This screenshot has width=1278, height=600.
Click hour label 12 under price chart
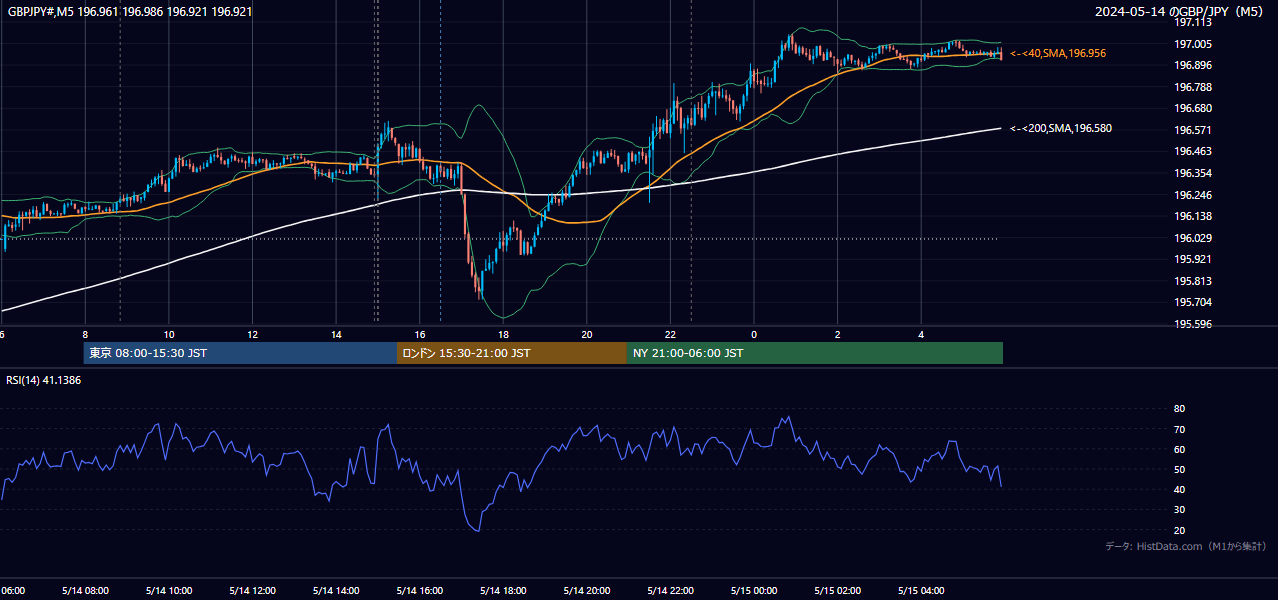pos(252,334)
